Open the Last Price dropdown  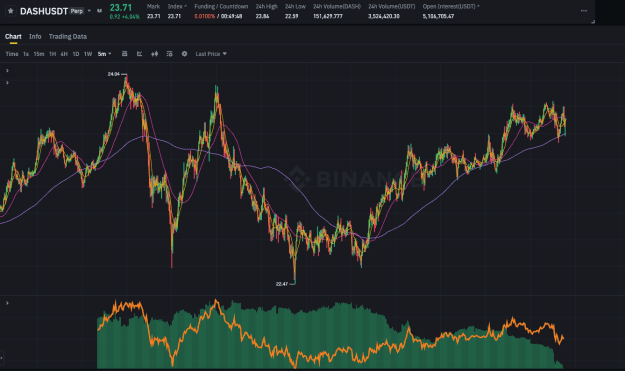click(x=211, y=54)
